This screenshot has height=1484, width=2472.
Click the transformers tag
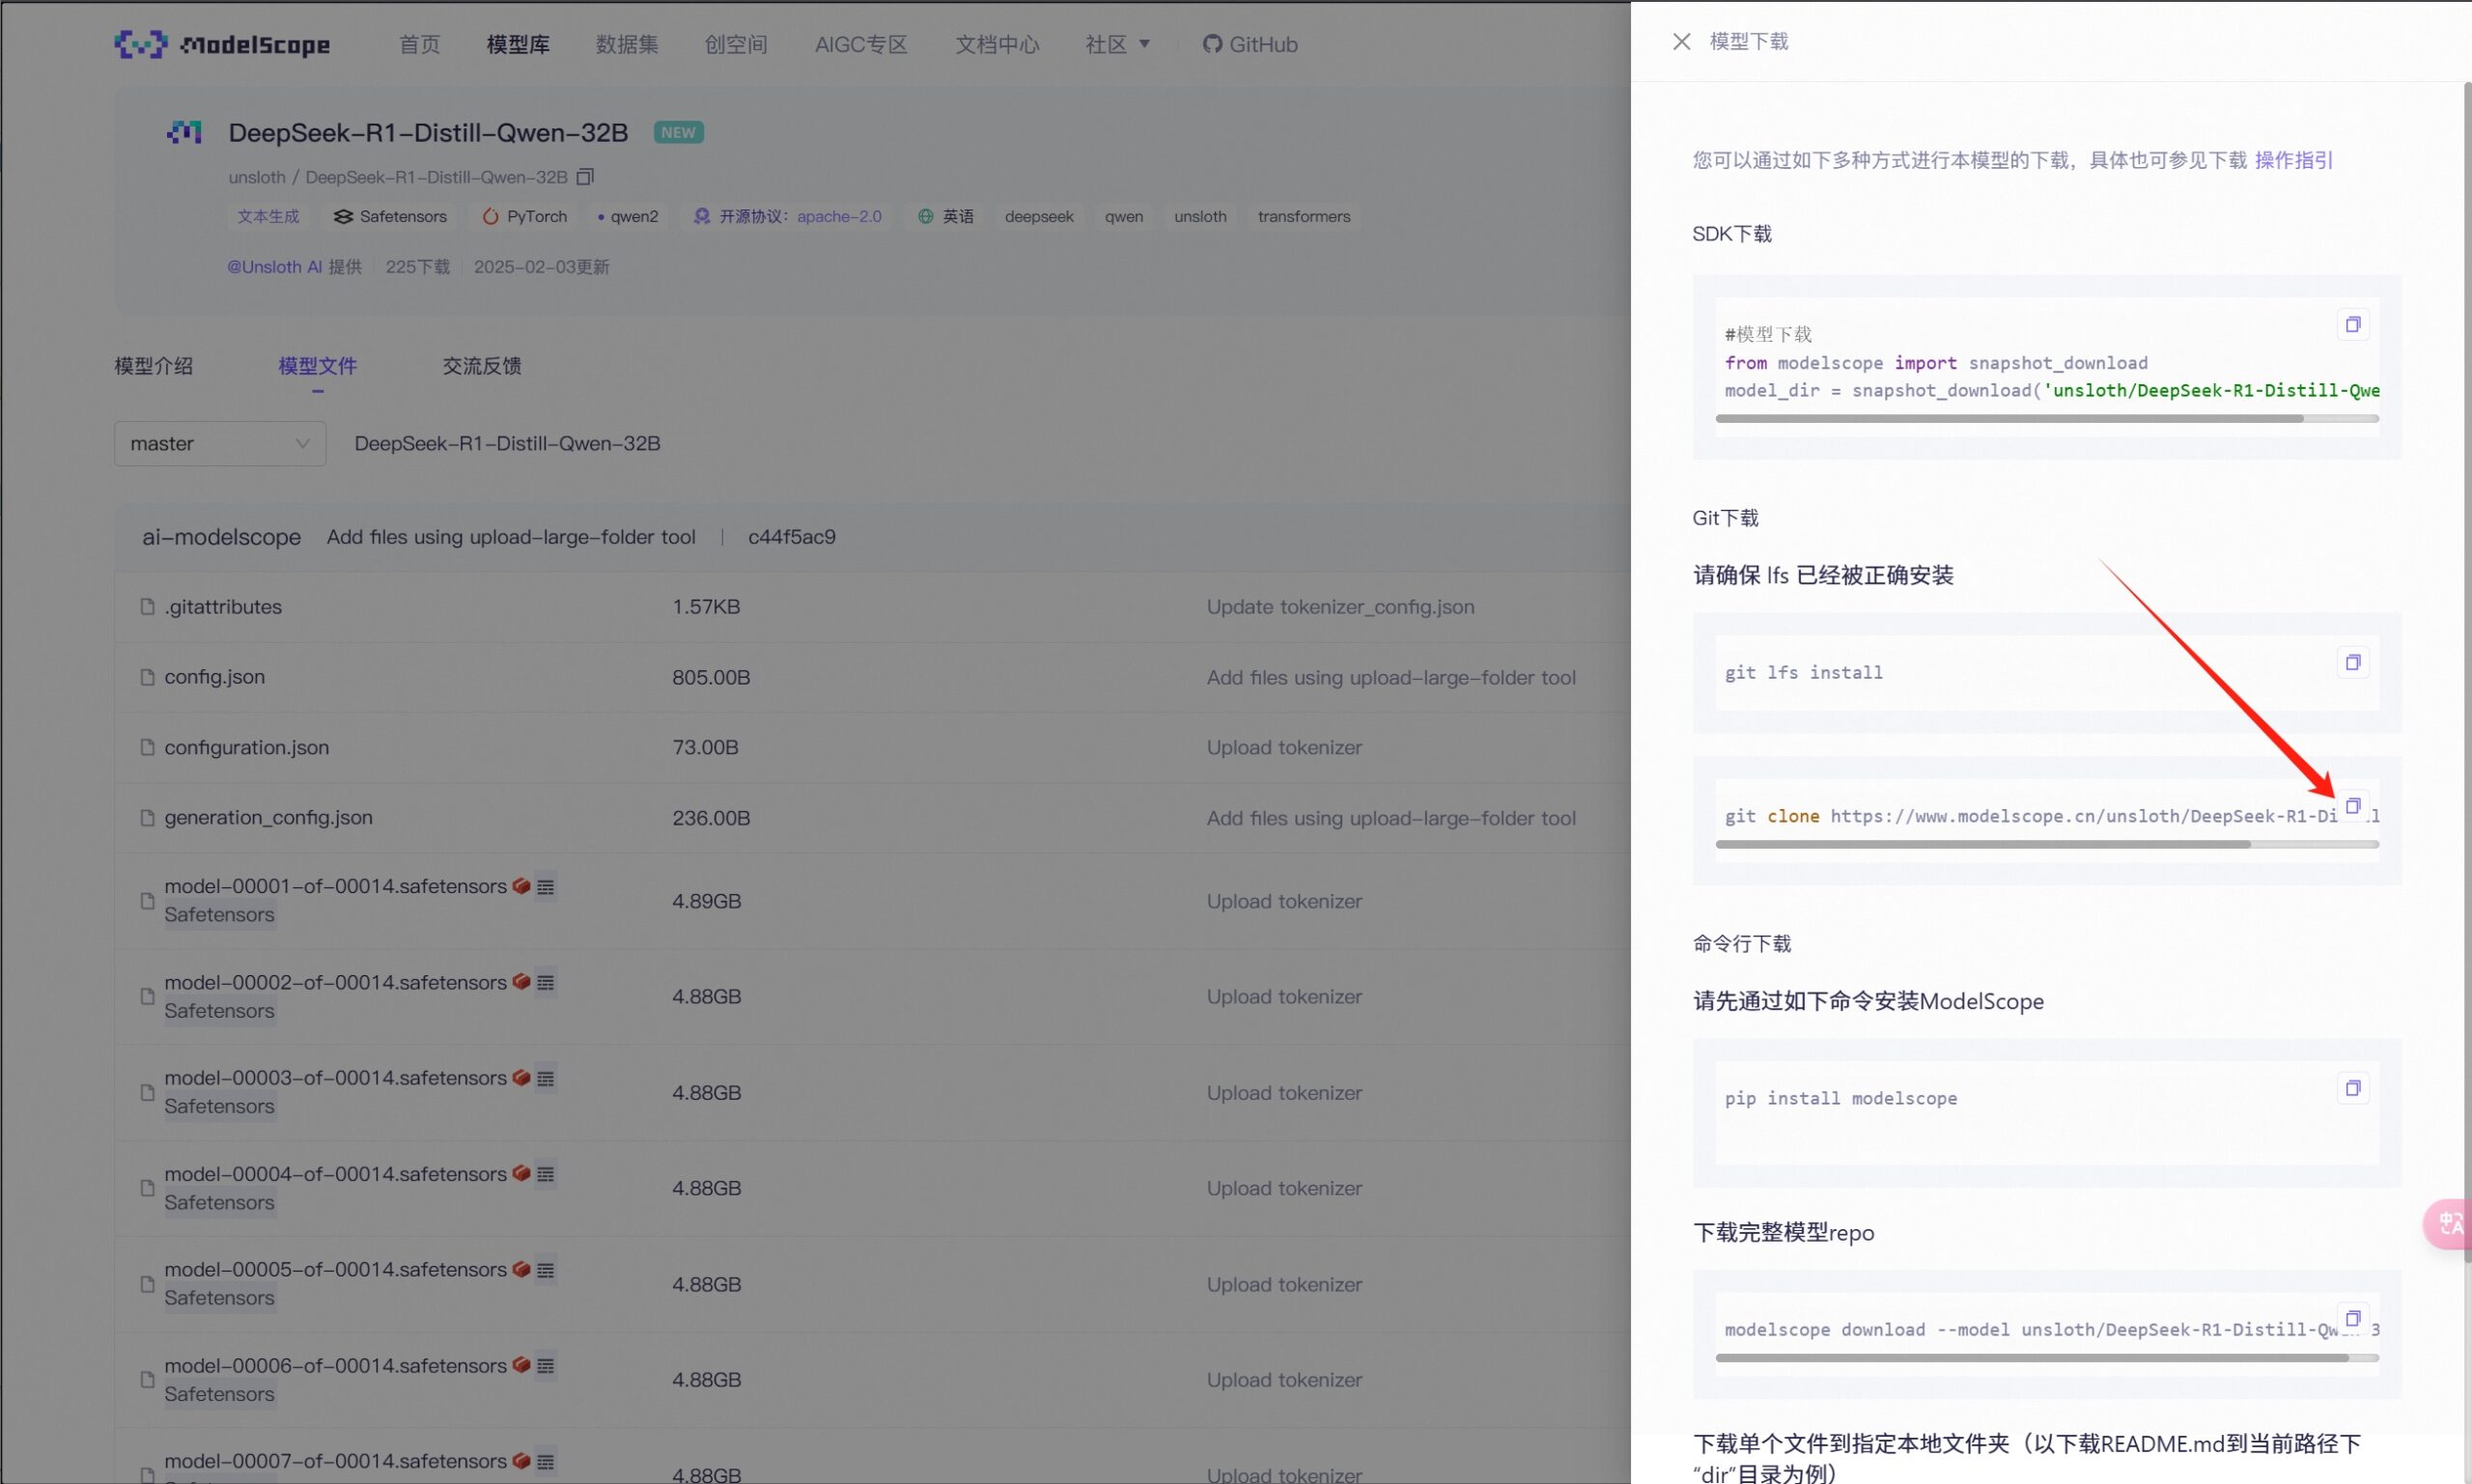click(1304, 216)
